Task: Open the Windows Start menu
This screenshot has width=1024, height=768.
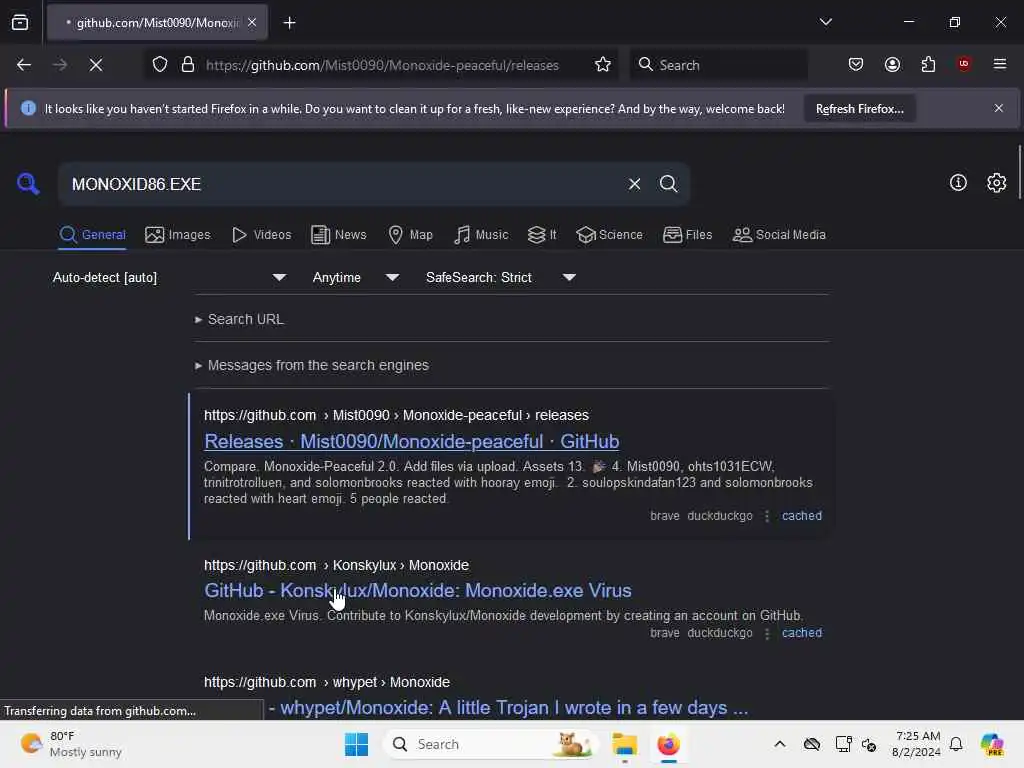Action: click(357, 744)
